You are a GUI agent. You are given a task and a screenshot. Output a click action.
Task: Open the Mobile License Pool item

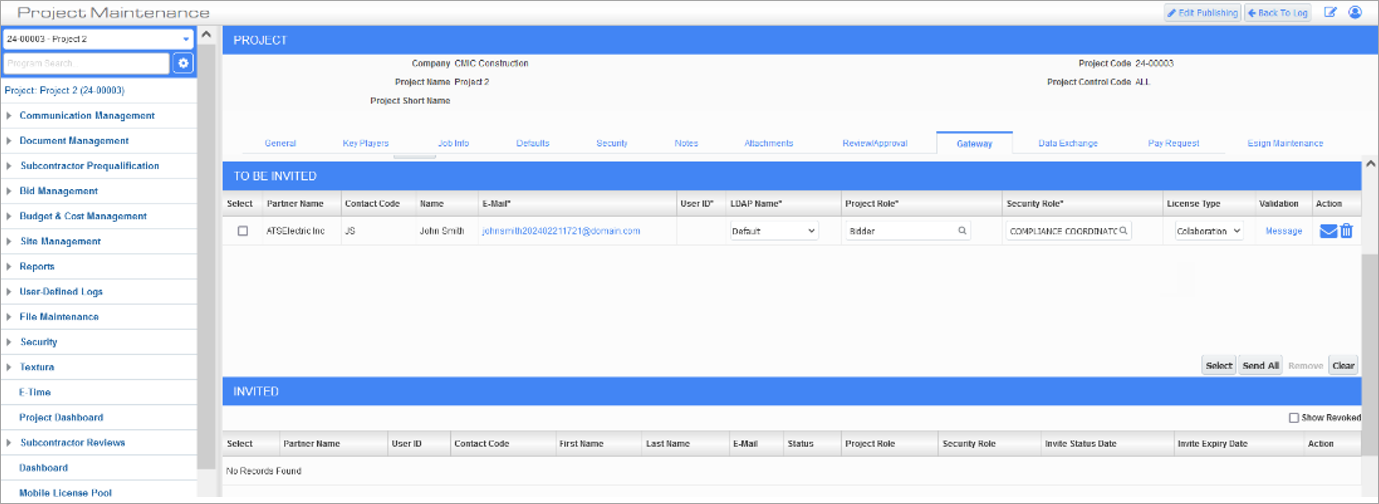[66, 493]
